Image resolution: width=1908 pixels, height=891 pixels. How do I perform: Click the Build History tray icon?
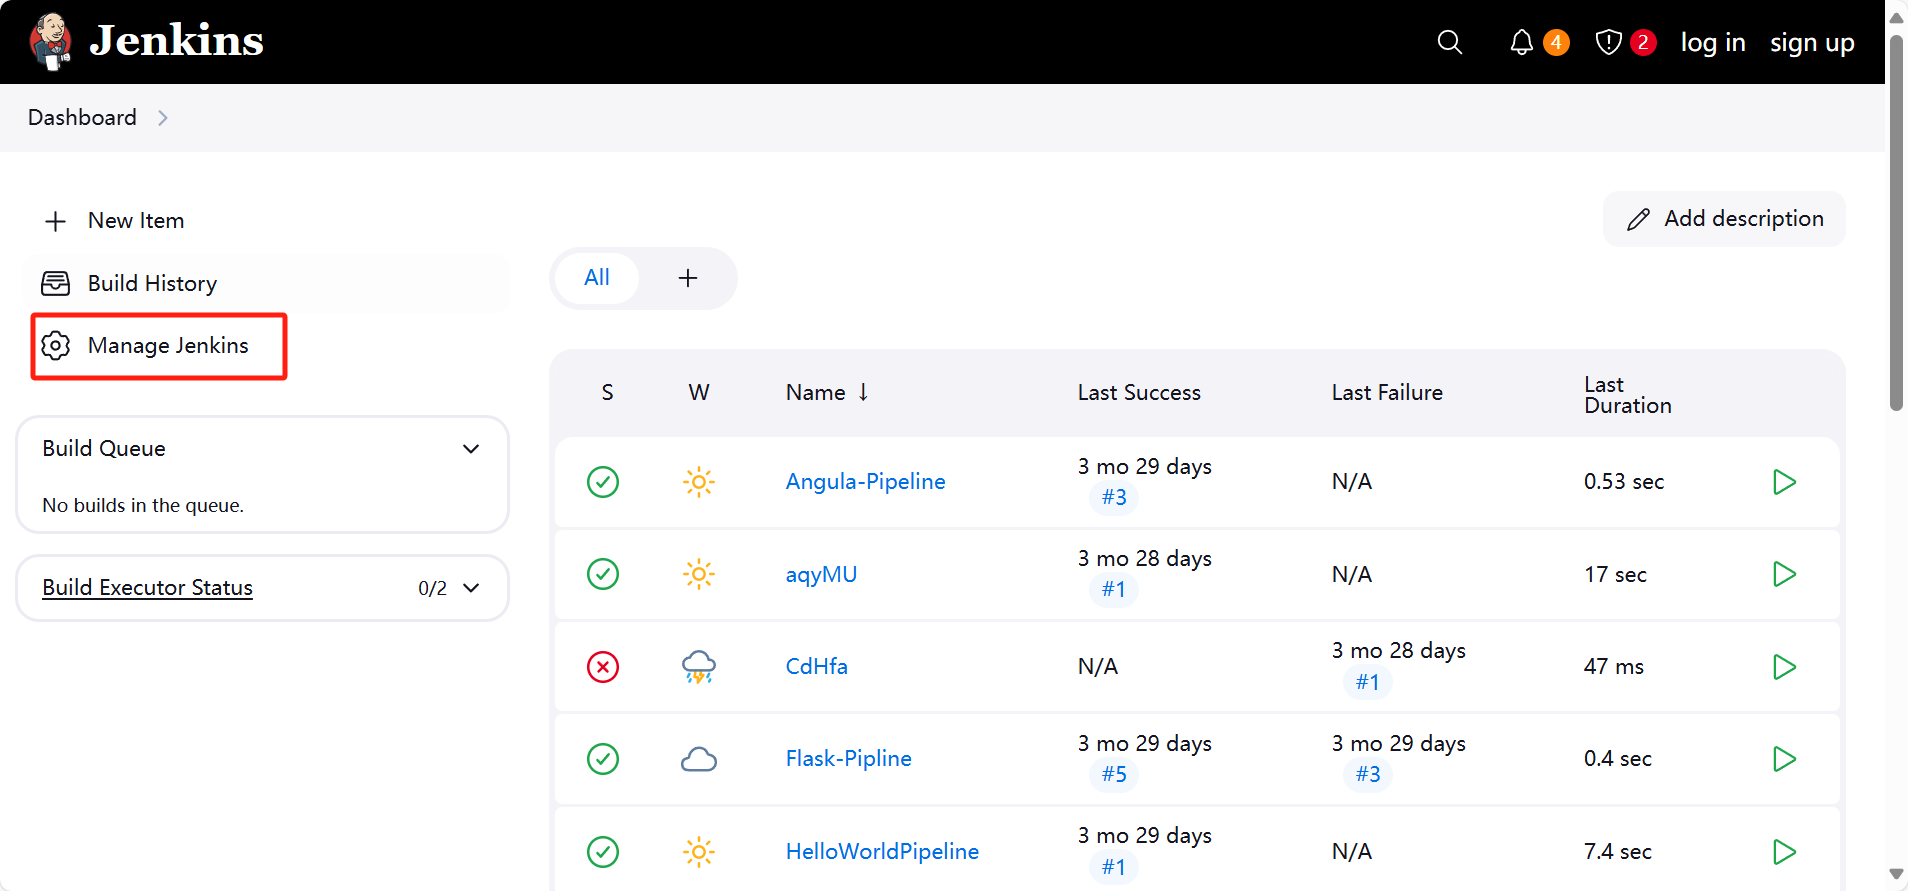click(x=56, y=283)
